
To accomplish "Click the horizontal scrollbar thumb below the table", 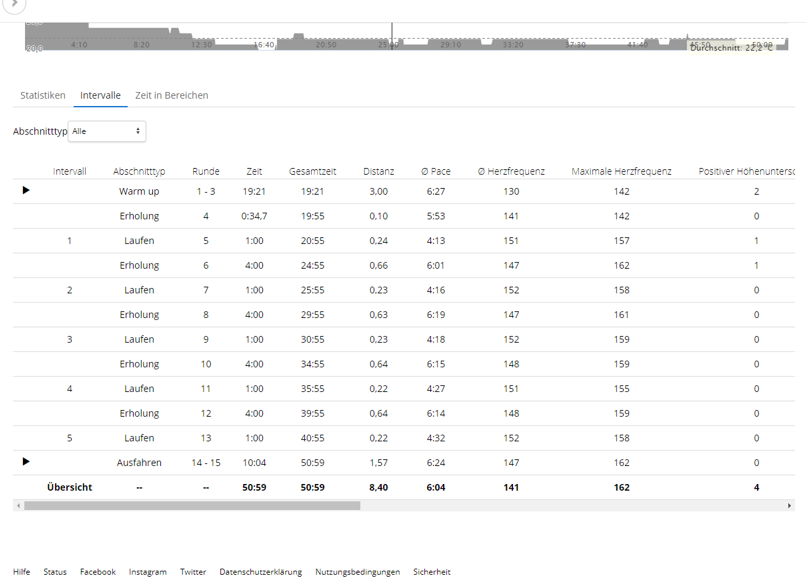I will (190, 506).
